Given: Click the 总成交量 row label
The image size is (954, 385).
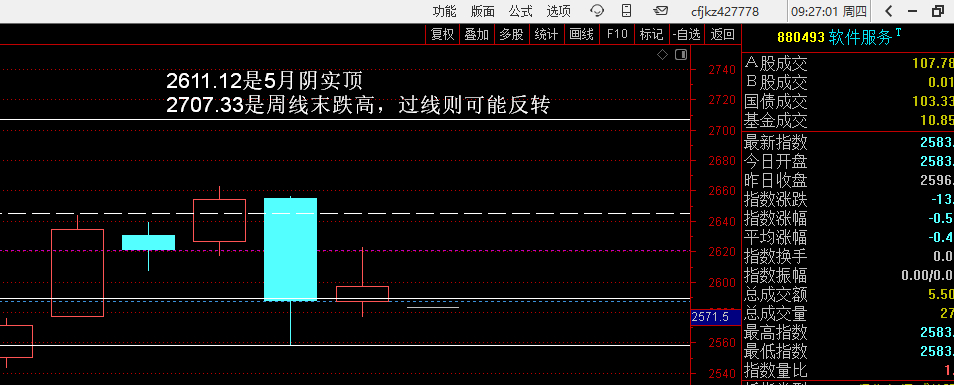Looking at the screenshot, I should (776, 313).
